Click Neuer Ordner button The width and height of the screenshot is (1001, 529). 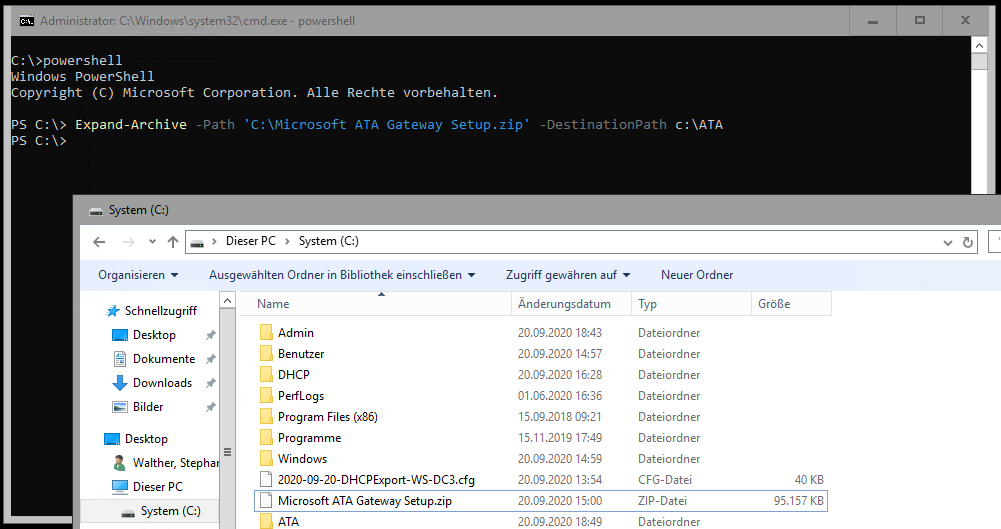coord(697,275)
